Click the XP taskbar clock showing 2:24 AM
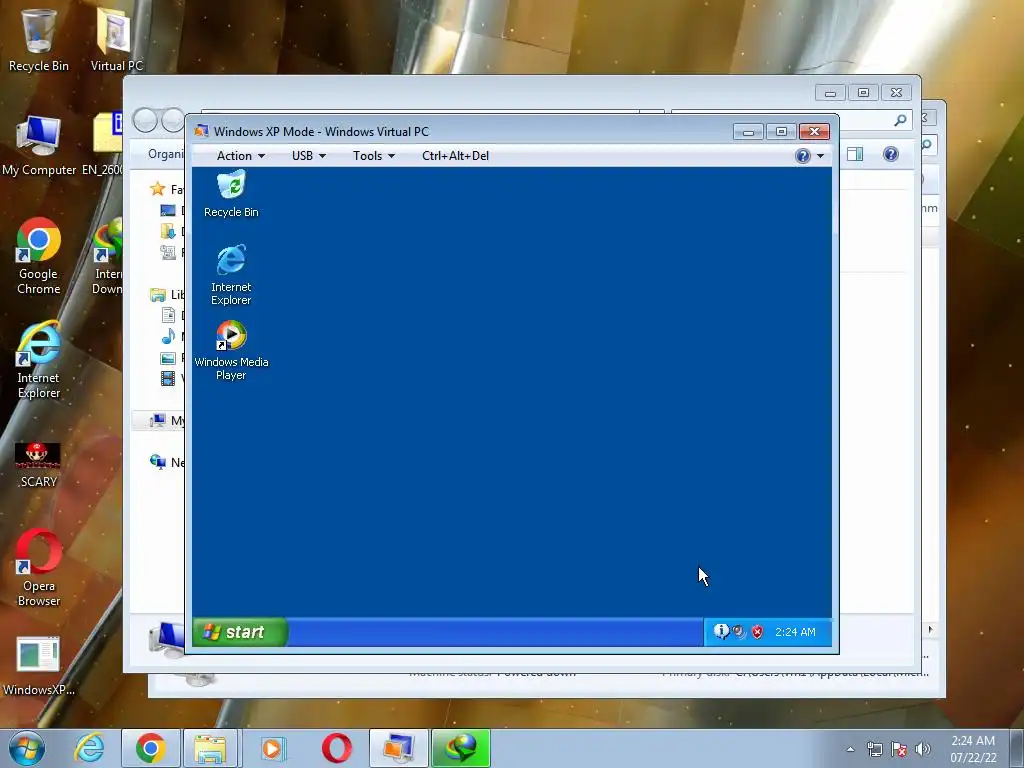 tap(795, 632)
